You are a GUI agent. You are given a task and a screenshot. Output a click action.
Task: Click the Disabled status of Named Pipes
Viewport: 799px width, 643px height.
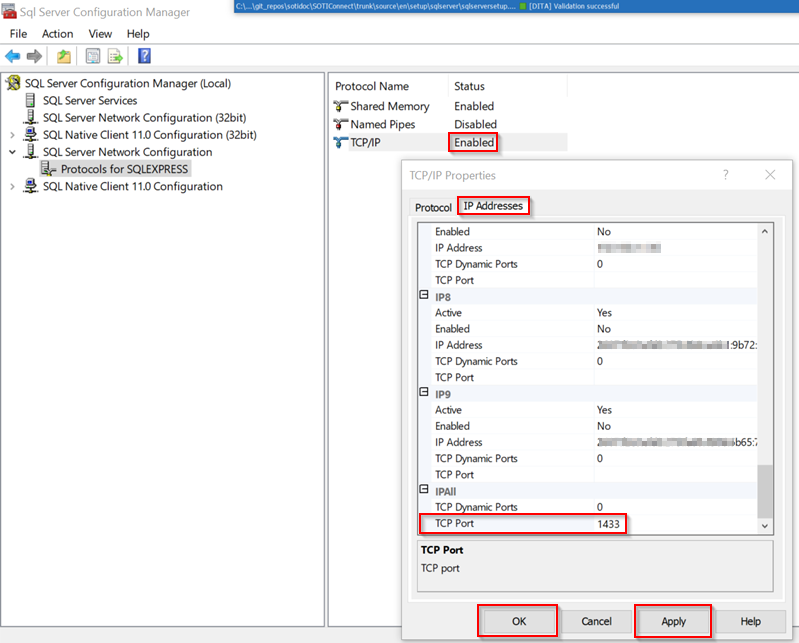tap(475, 124)
